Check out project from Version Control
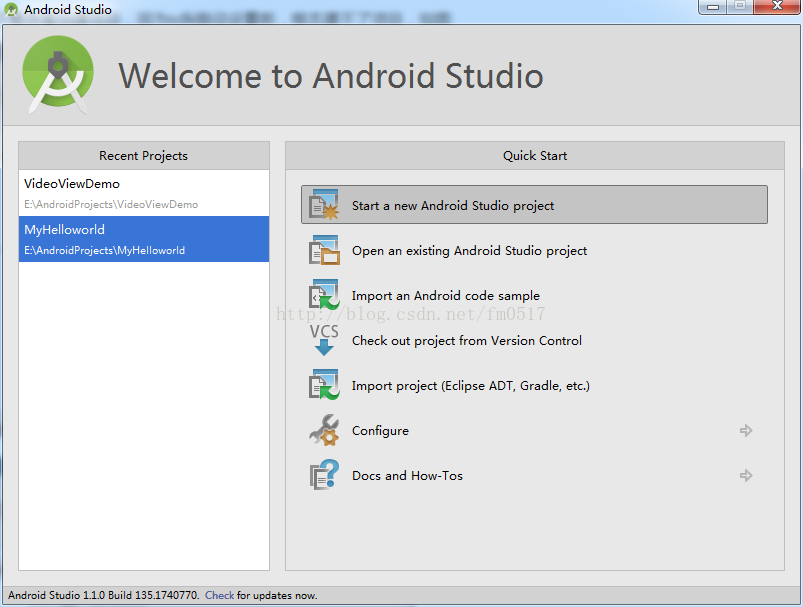 467,341
